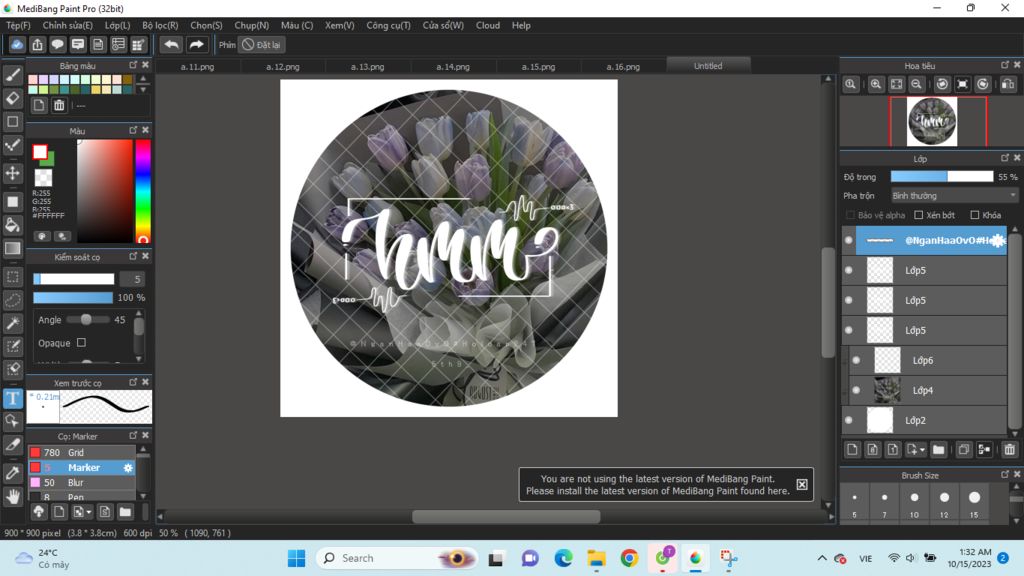Select the Hand tool

[12, 497]
